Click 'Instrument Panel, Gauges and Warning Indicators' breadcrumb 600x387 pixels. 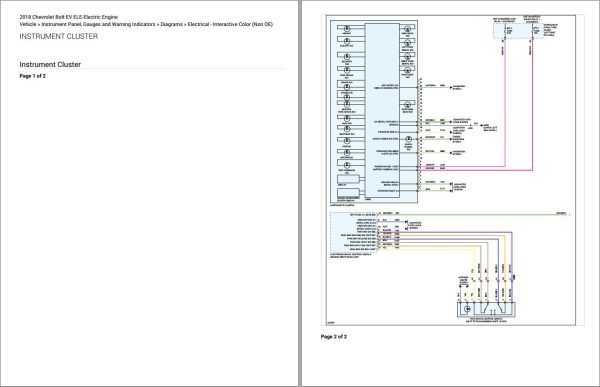pyautogui.click(x=98, y=24)
